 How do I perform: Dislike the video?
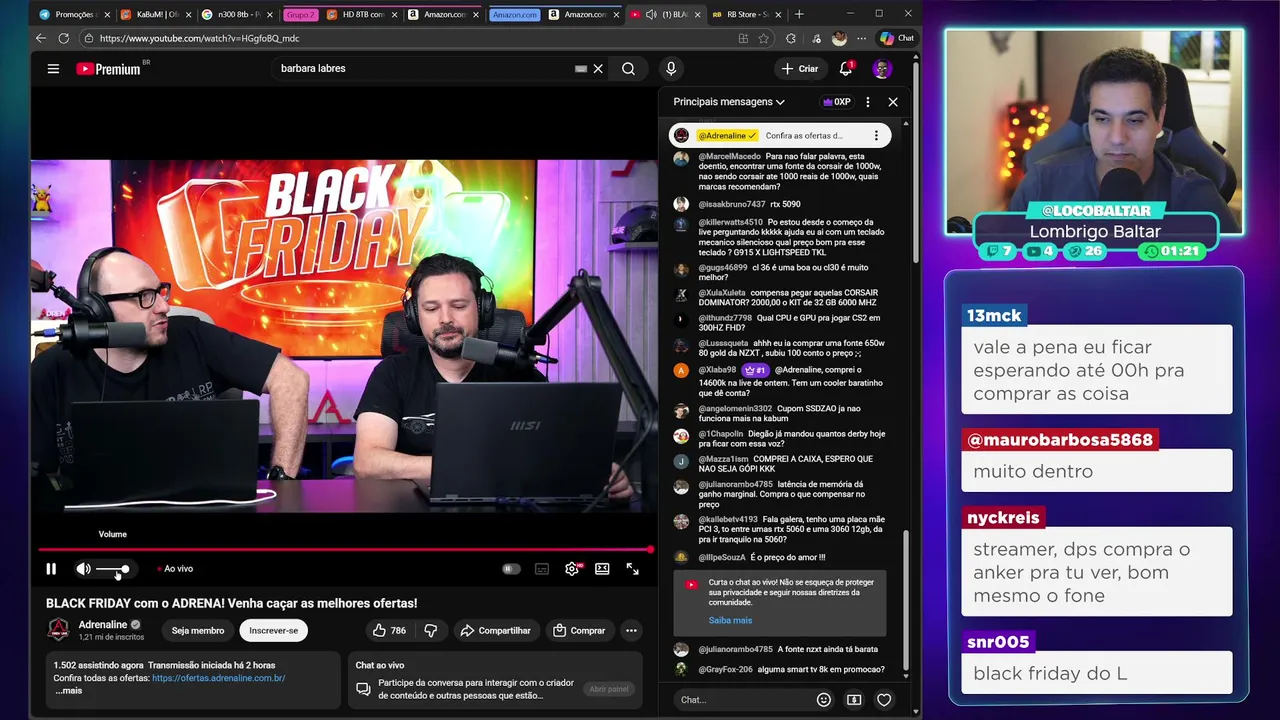[431, 631]
